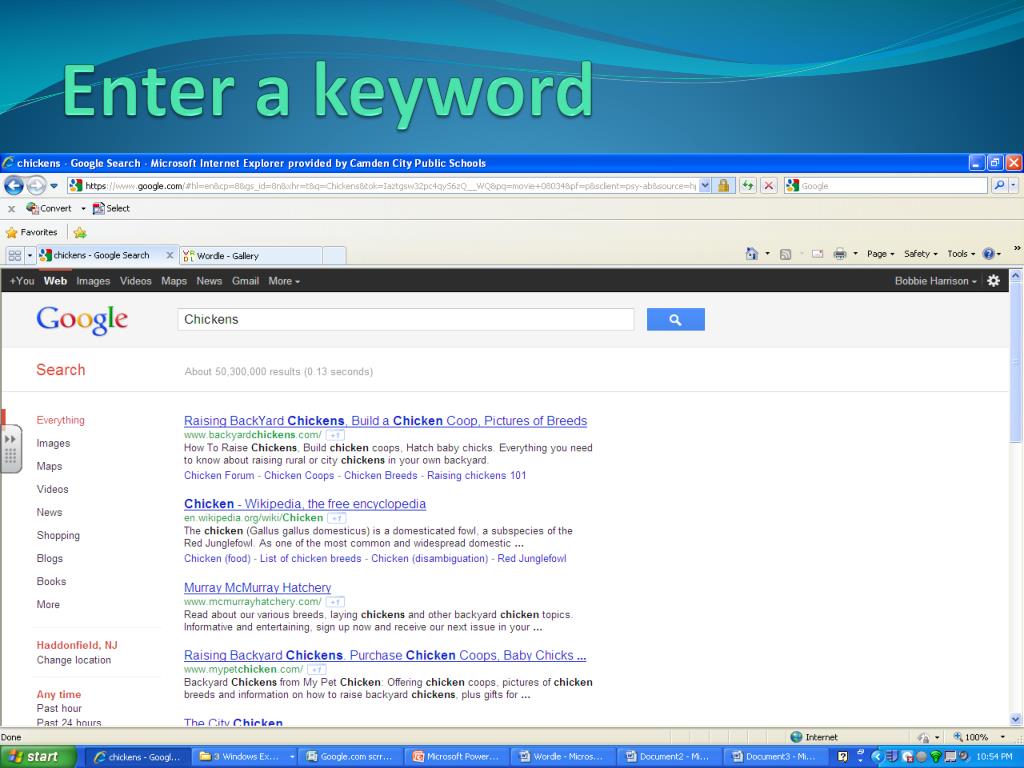The image size is (1024, 768).
Task: Click the browser Back arrow button
Action: coord(14,186)
